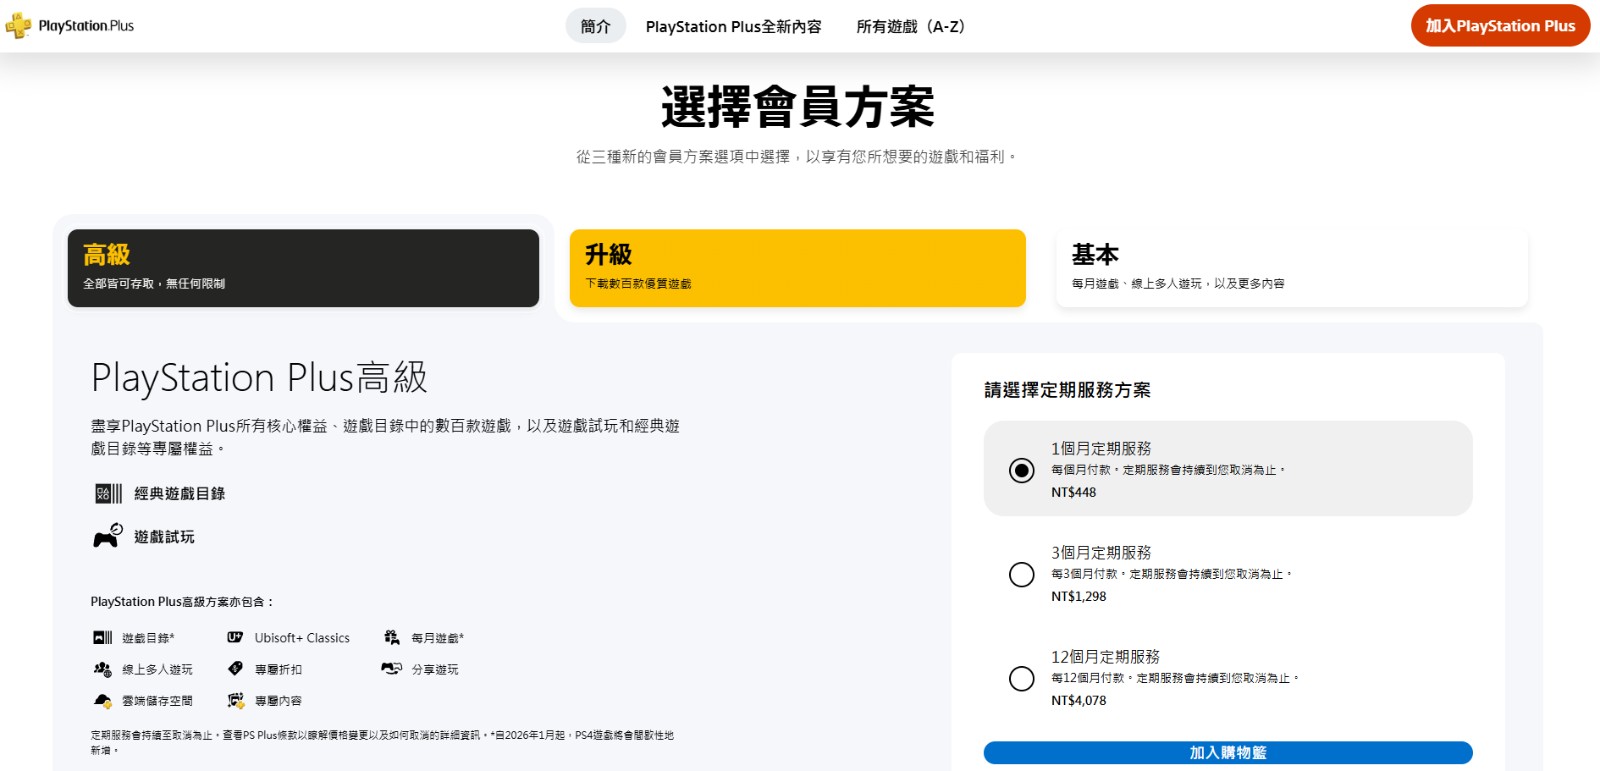Click the Ubisoft+ Classics feature text
Image resolution: width=1600 pixels, height=771 pixels.
[x=302, y=638]
